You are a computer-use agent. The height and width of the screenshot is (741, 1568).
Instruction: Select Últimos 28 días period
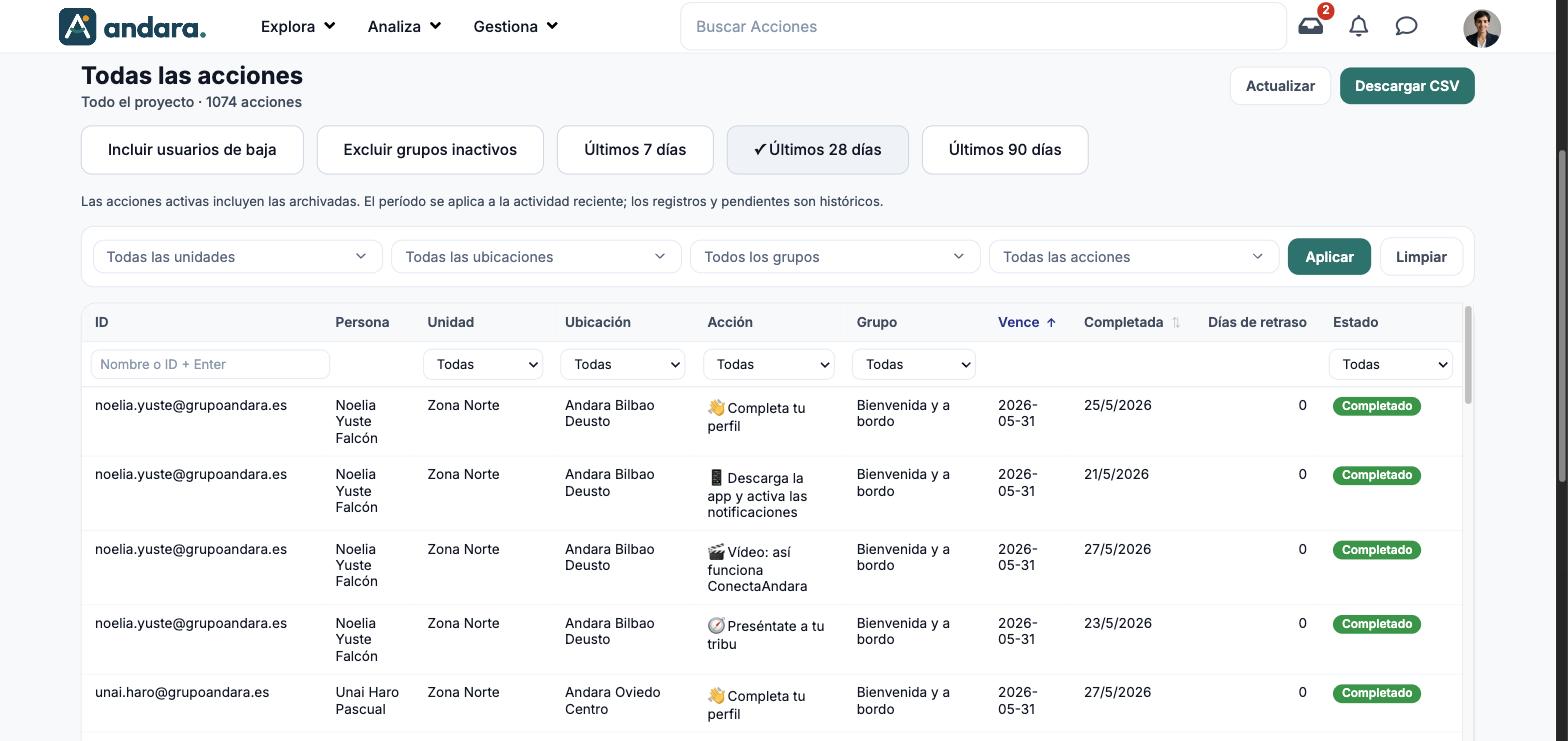coord(817,150)
